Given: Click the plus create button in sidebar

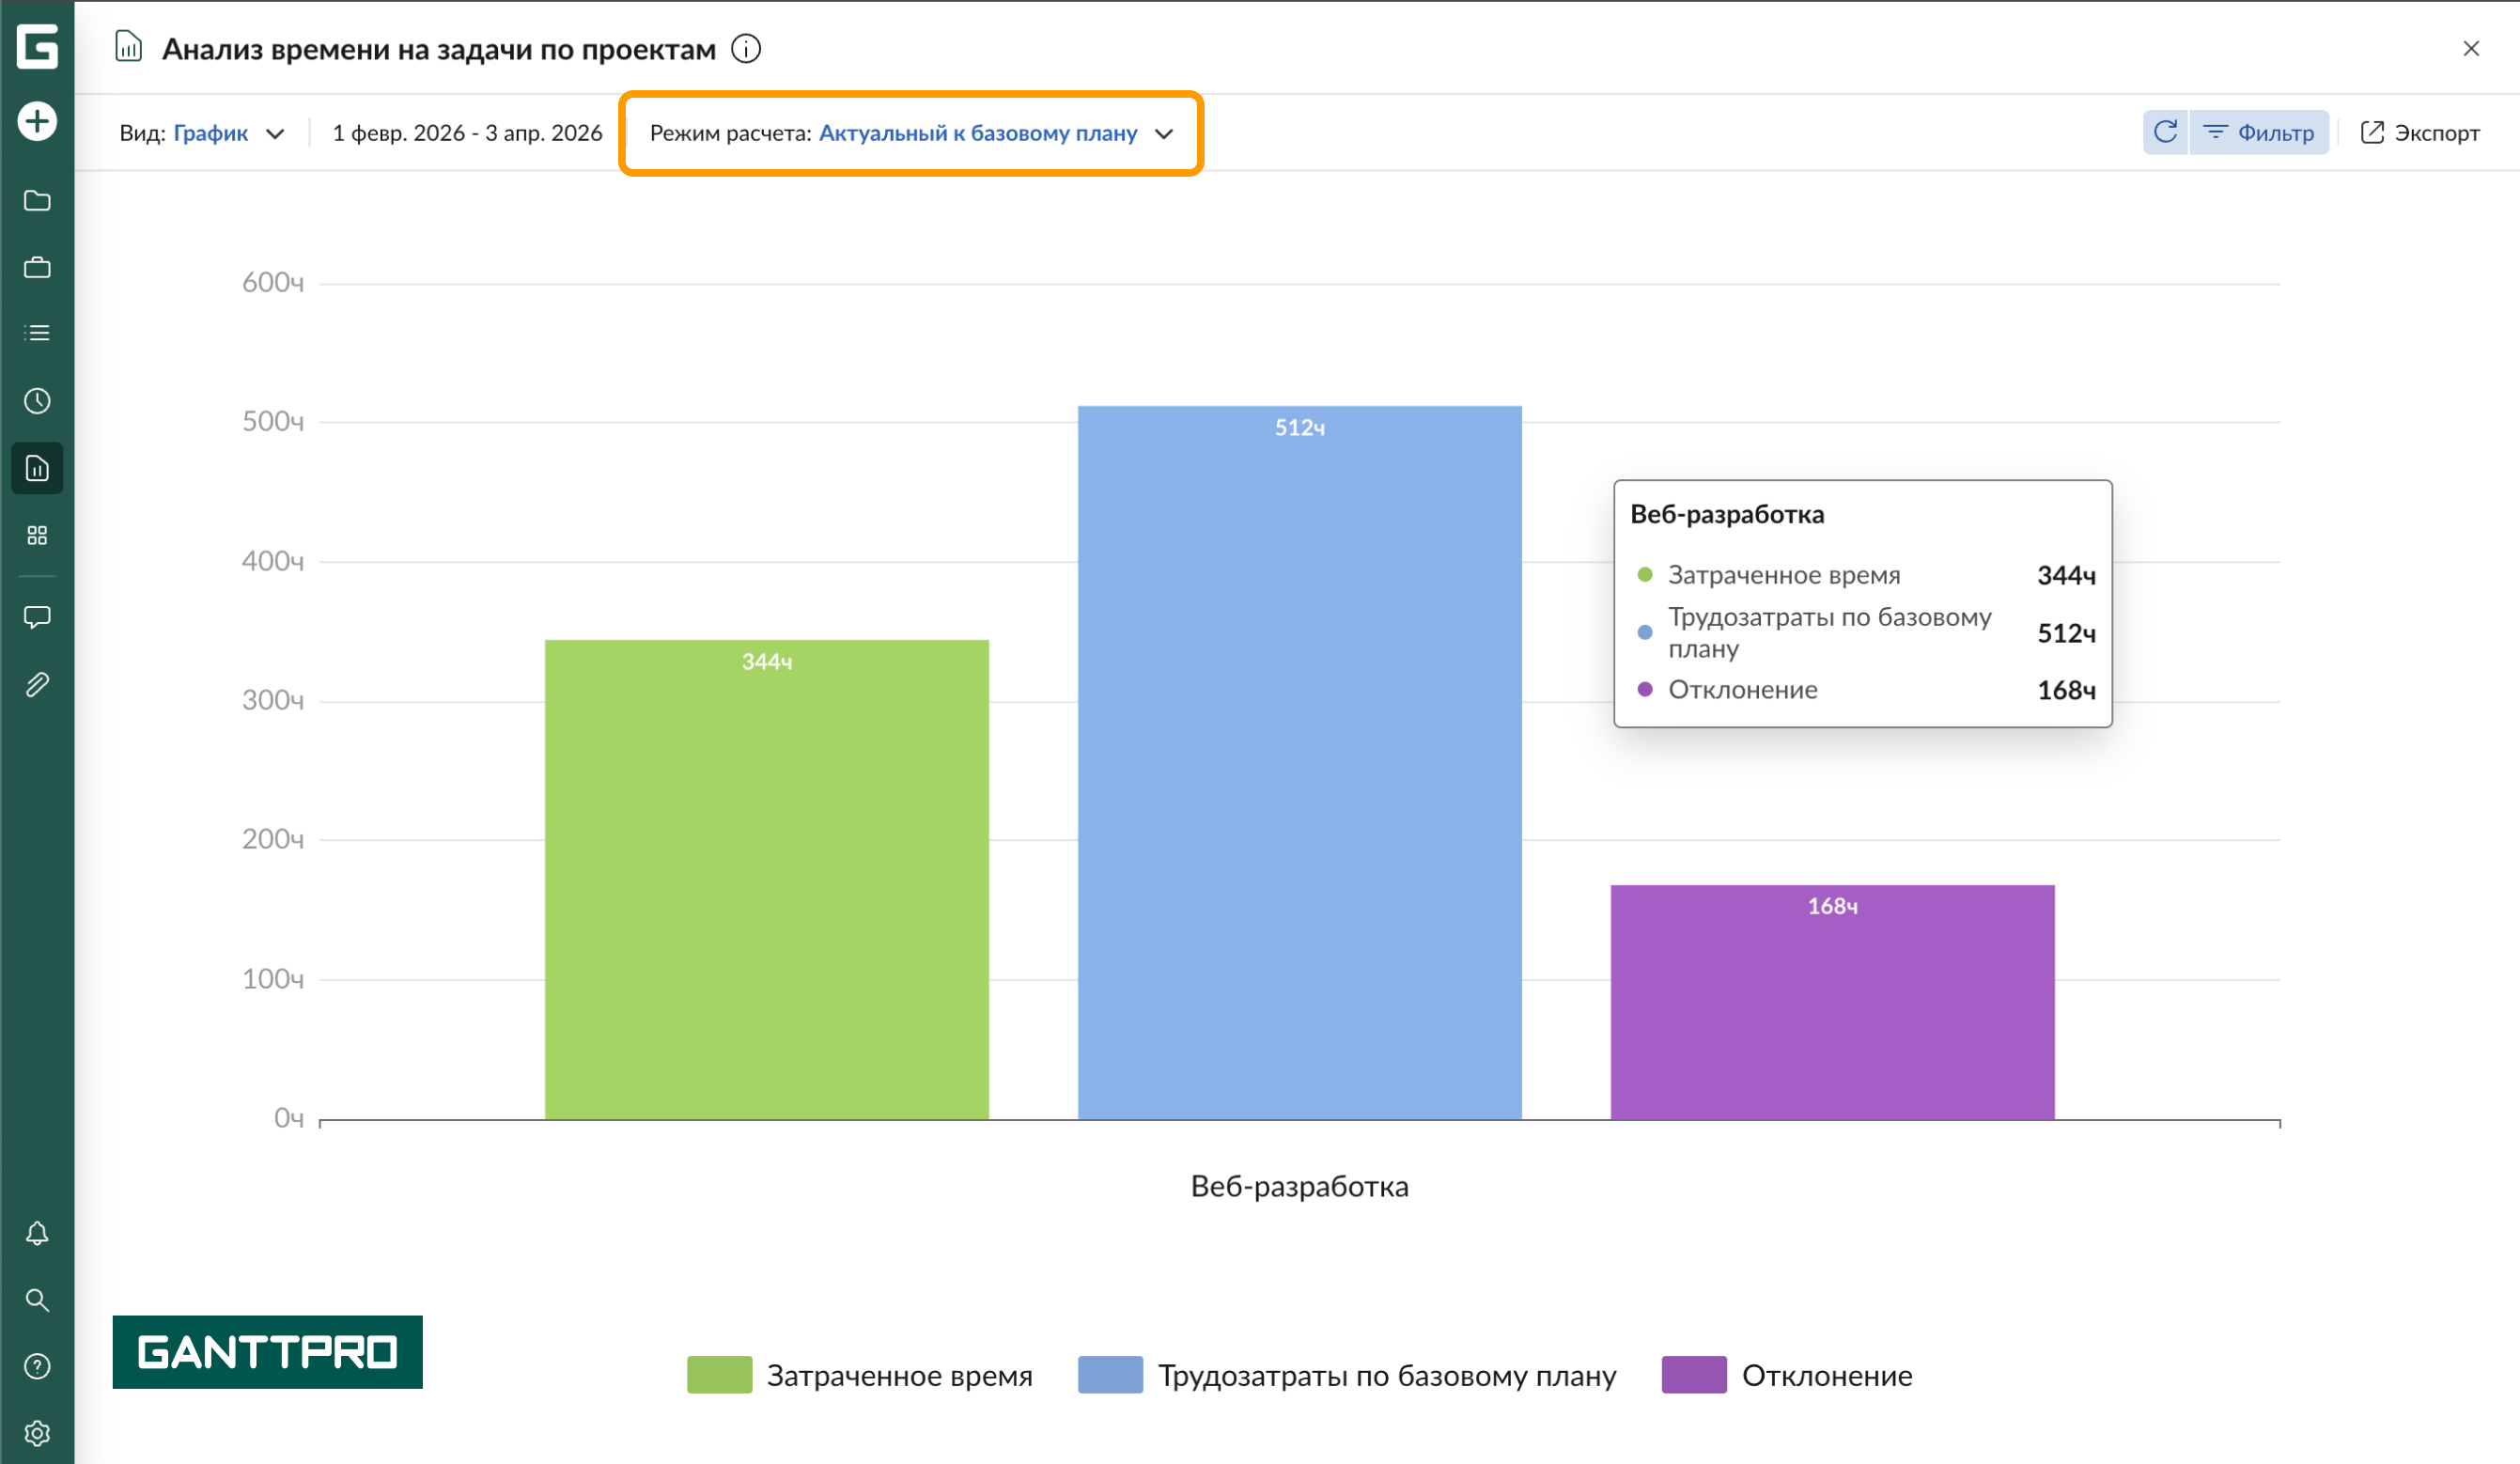Looking at the screenshot, I should [x=37, y=122].
